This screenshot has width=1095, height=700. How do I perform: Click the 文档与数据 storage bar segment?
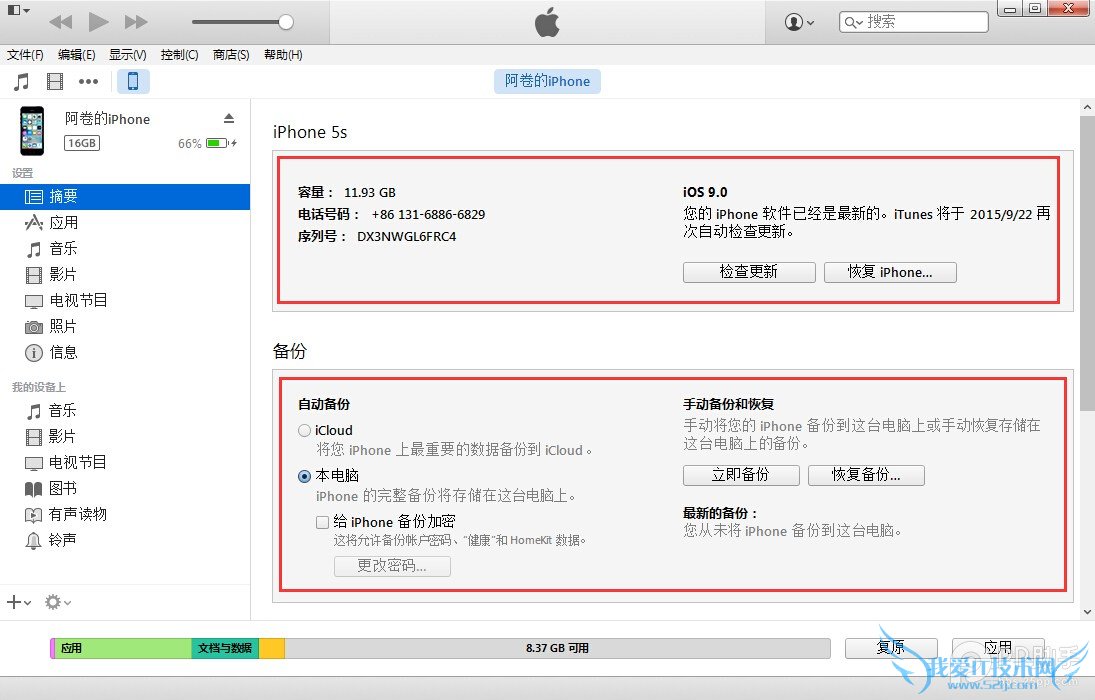coord(225,648)
